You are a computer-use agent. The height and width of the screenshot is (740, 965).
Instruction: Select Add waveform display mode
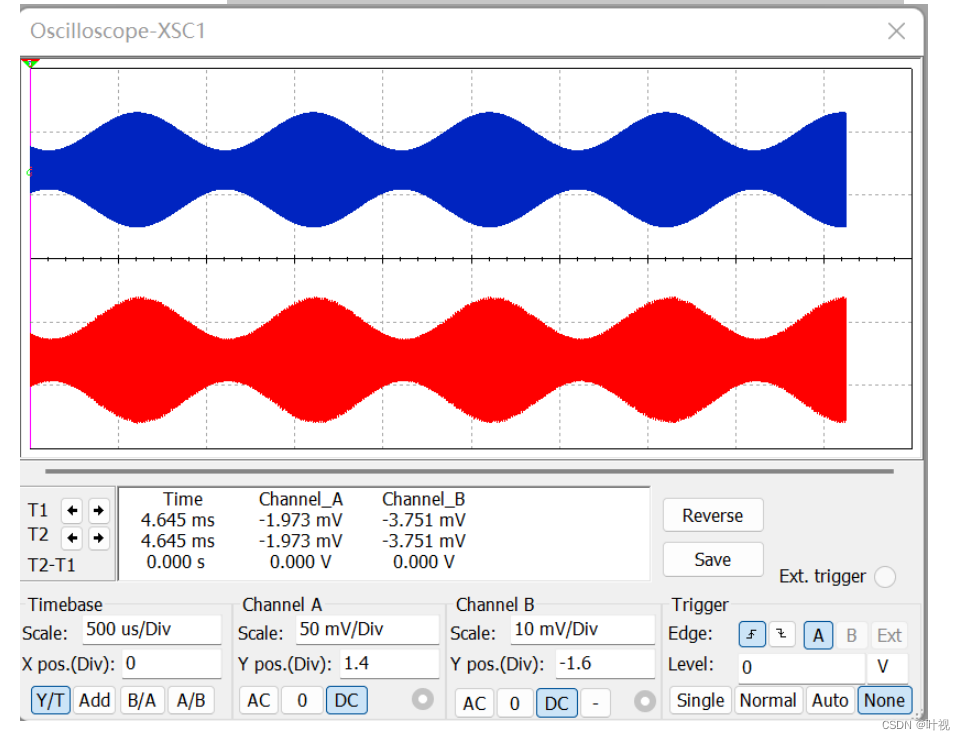pyautogui.click(x=94, y=700)
